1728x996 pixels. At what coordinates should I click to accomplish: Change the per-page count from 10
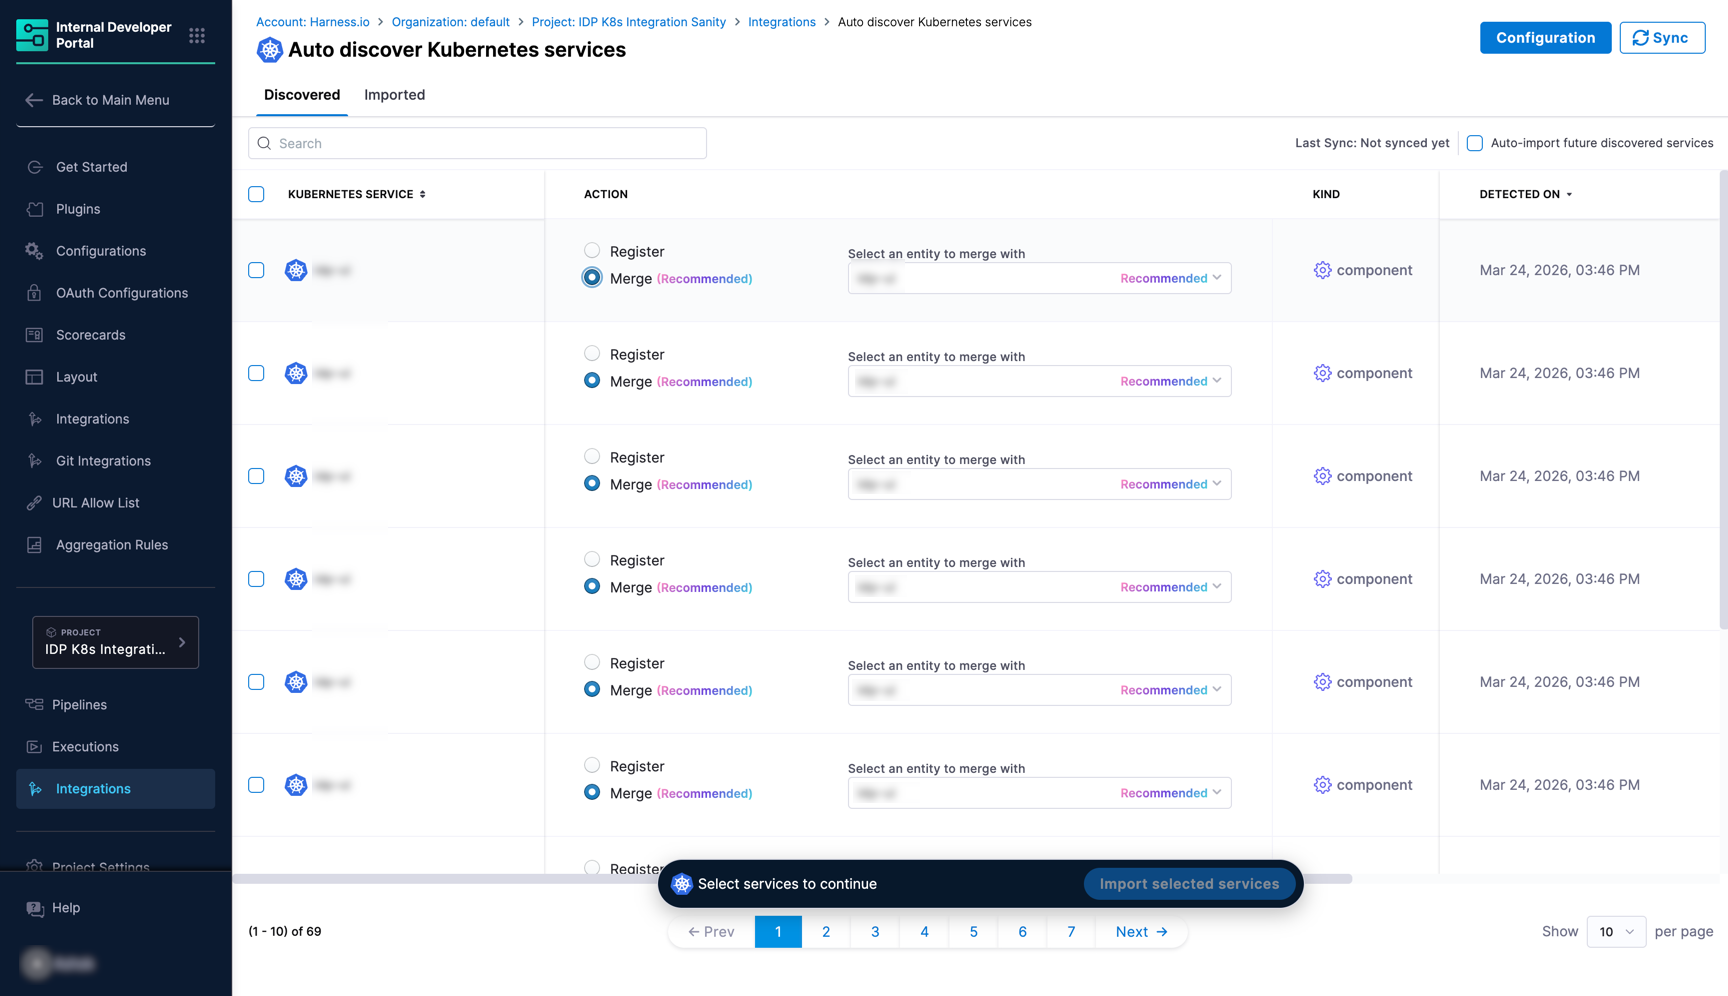pos(1615,931)
